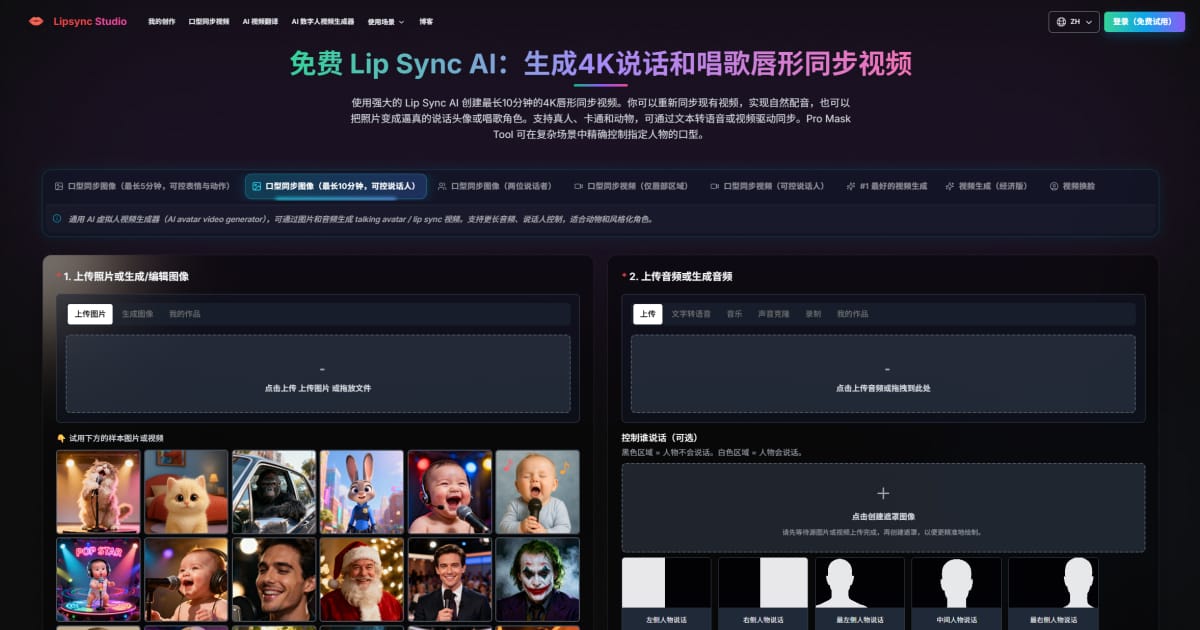Select tab 口型同步图像（最长5分钟，可控表情与动作）
This screenshot has width=1200, height=630.
pyautogui.click(x=142, y=186)
